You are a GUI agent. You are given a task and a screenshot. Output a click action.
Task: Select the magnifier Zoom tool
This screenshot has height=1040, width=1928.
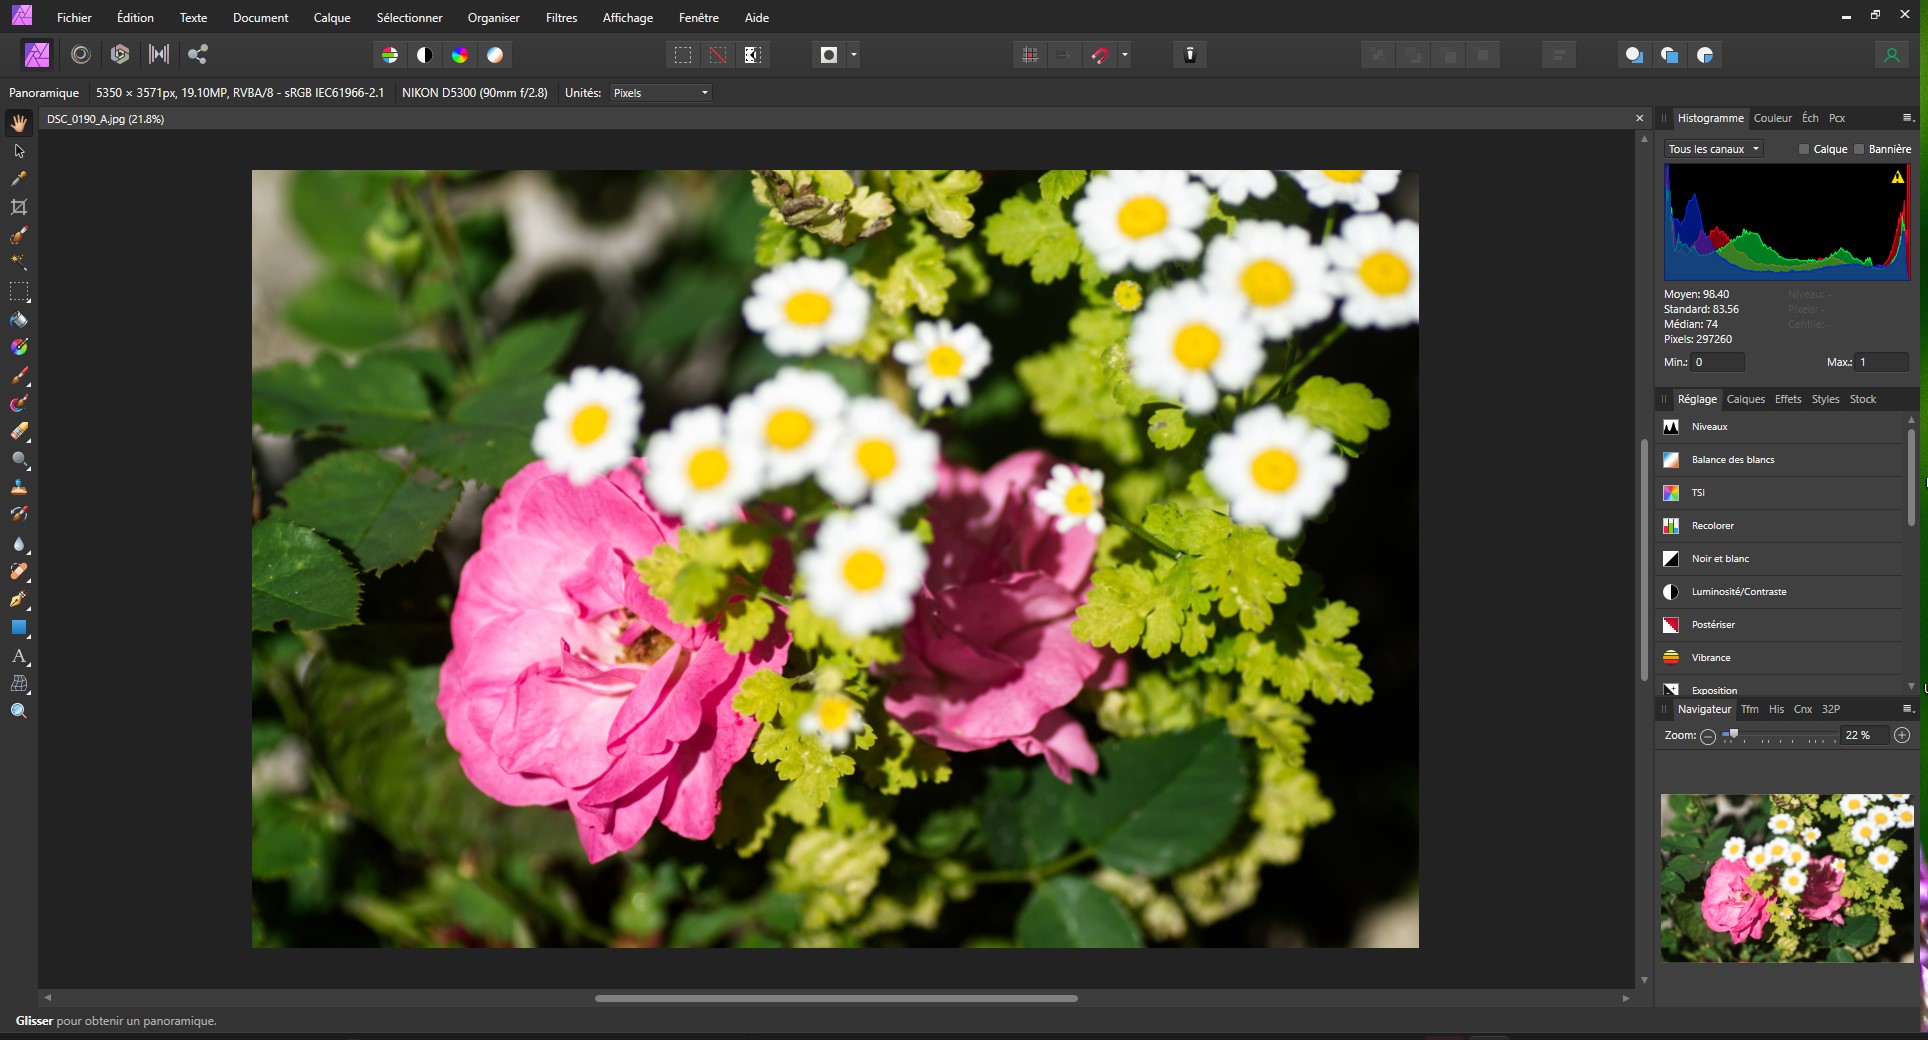(19, 712)
